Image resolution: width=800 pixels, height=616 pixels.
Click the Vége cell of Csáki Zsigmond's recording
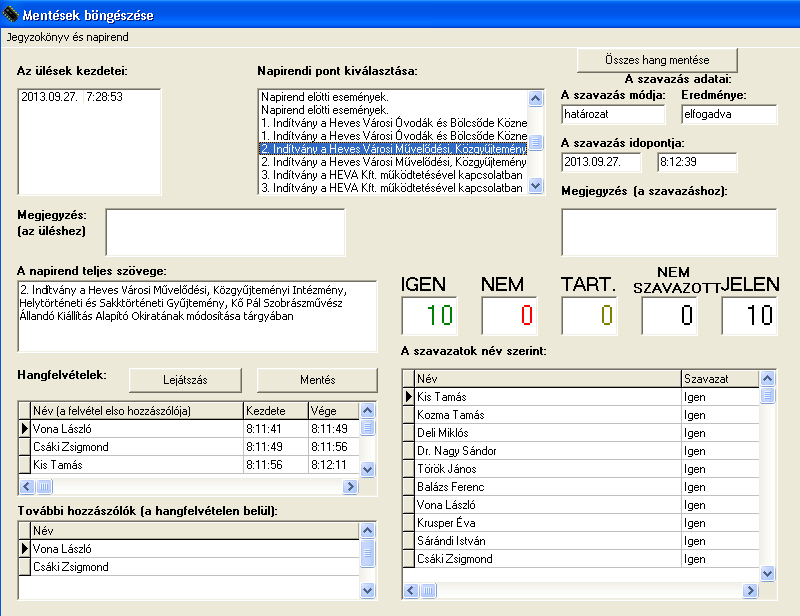(334, 447)
